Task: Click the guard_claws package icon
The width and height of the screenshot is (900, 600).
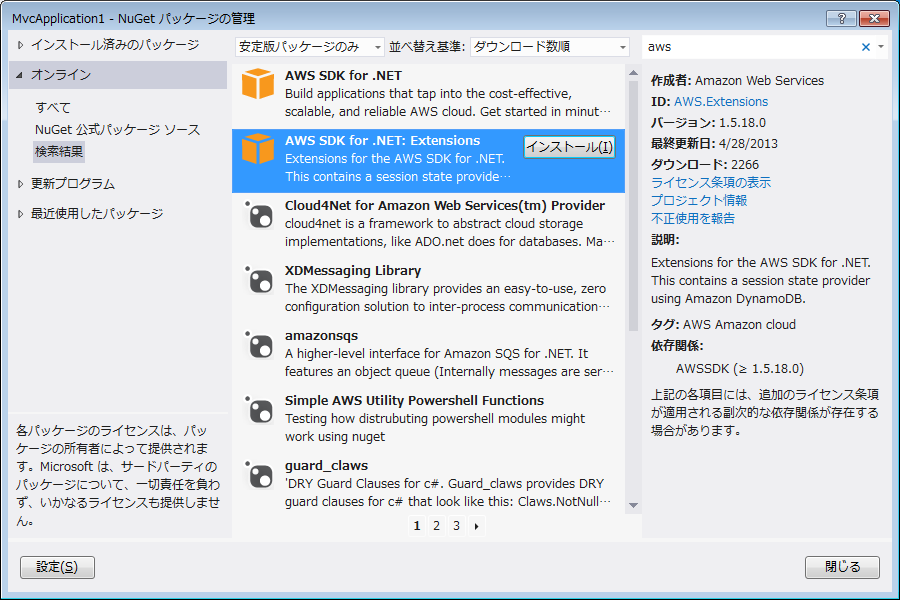Action: pyautogui.click(x=258, y=475)
